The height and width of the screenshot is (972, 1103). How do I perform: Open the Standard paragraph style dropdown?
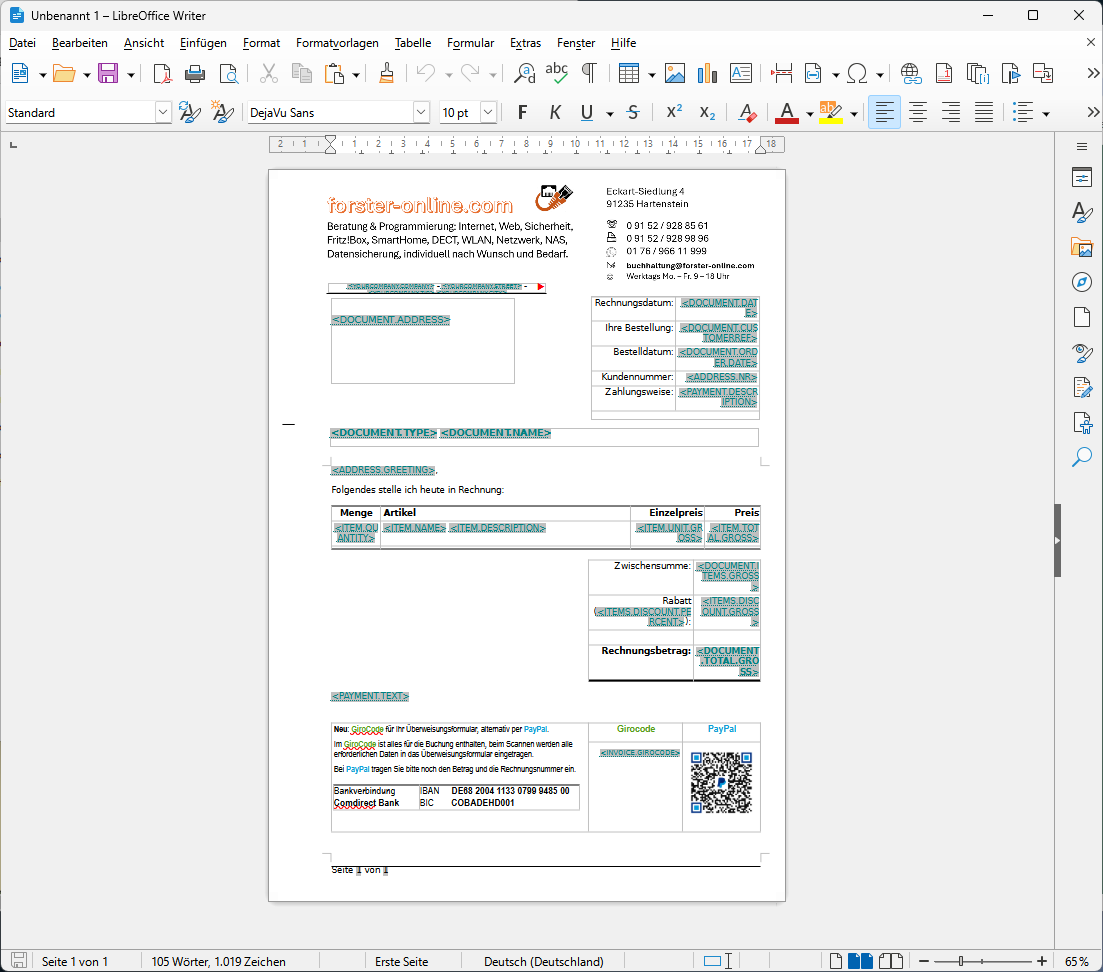pyautogui.click(x=162, y=112)
